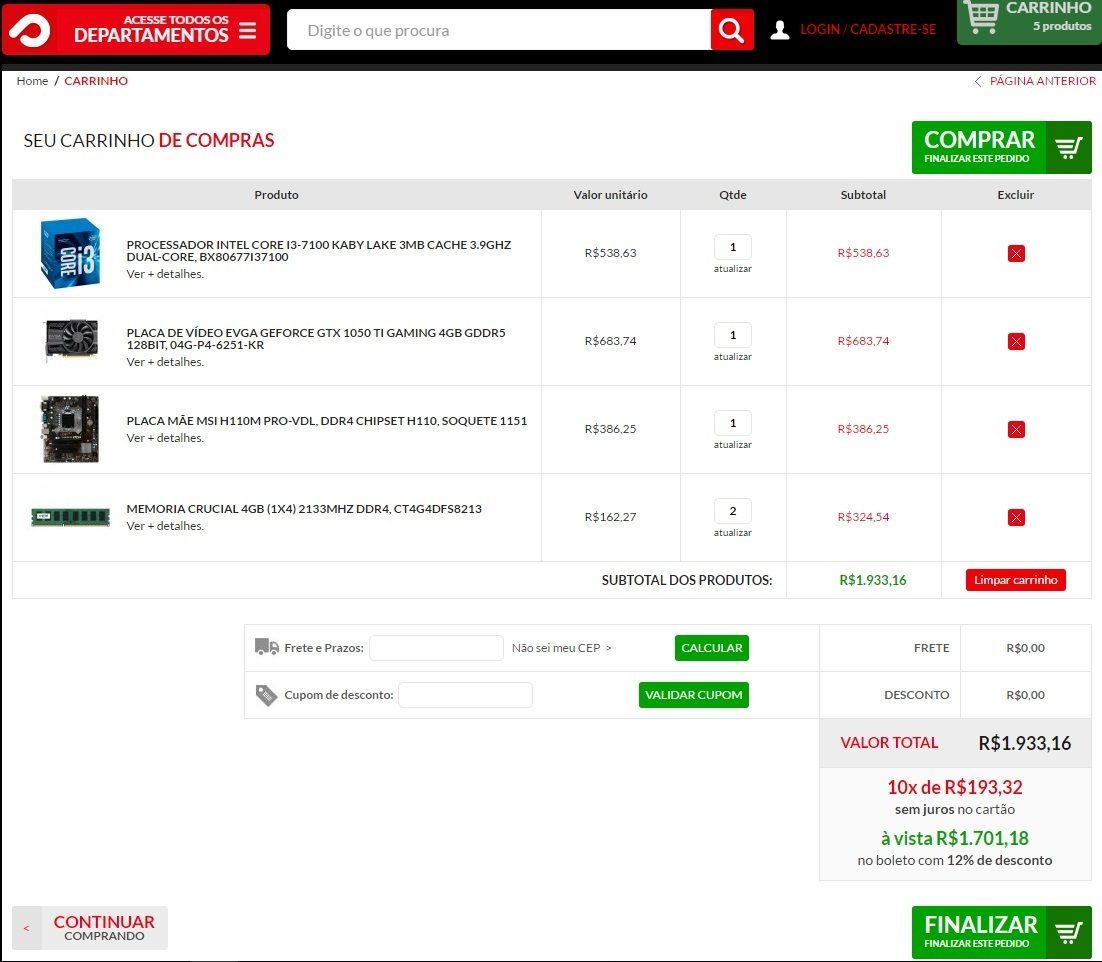The width and height of the screenshot is (1102, 962).
Task: Click the delivery truck shipping icon
Action: tap(266, 646)
